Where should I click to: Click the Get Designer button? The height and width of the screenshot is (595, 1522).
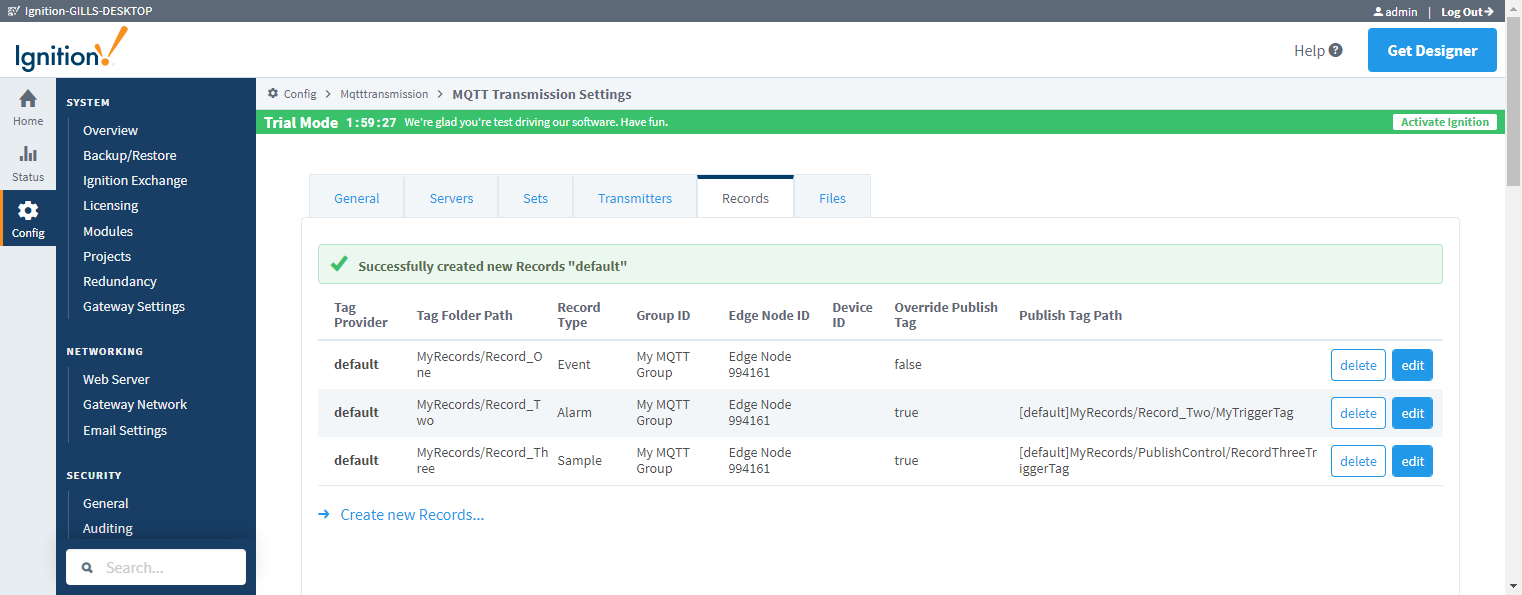[x=1432, y=50]
